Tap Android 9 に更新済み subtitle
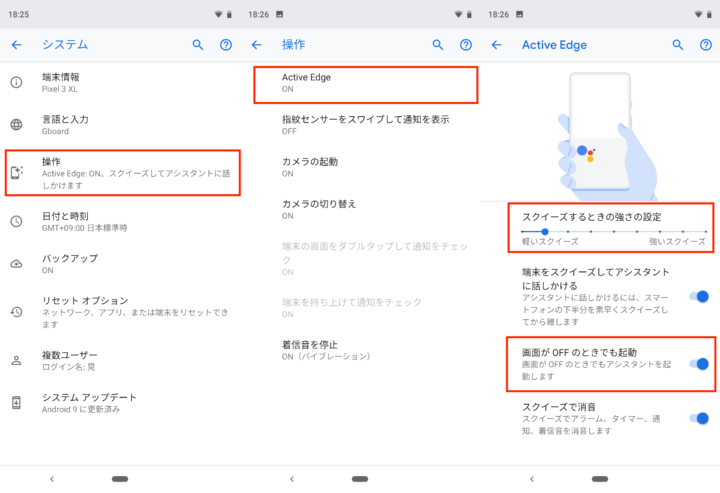The image size is (720, 493). 81,409
